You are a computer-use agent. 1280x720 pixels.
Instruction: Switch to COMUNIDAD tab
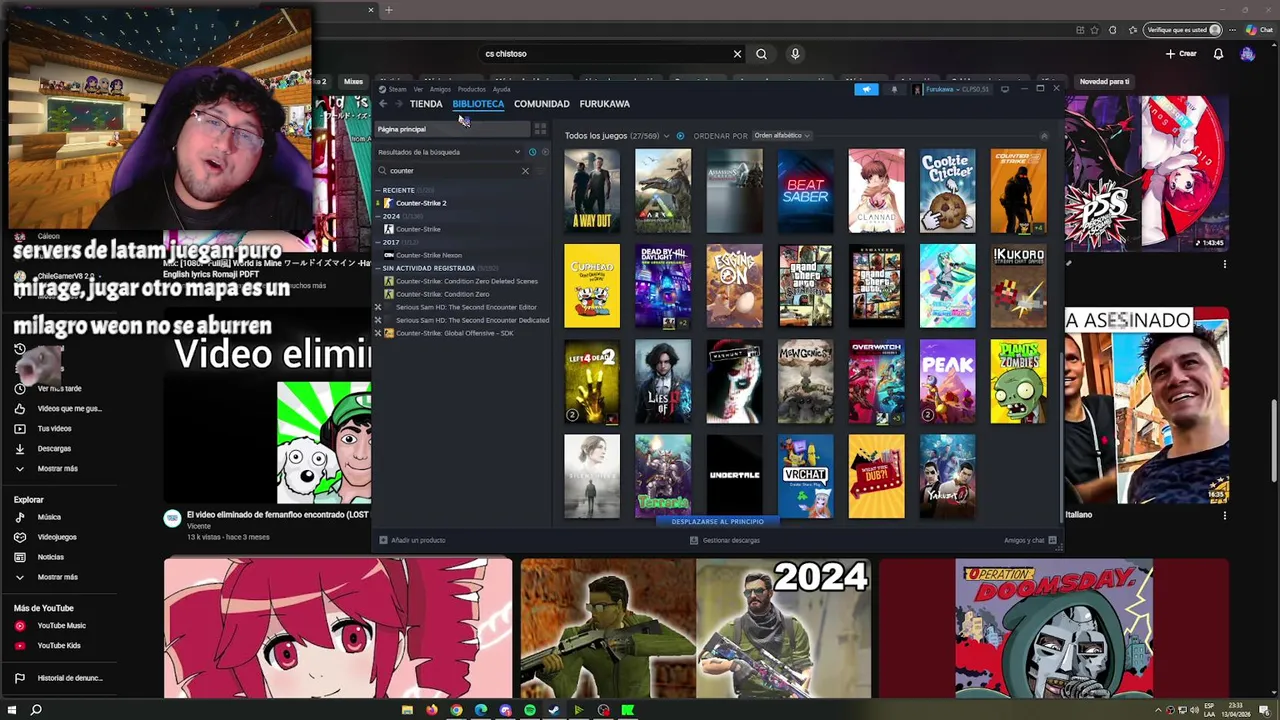(541, 104)
